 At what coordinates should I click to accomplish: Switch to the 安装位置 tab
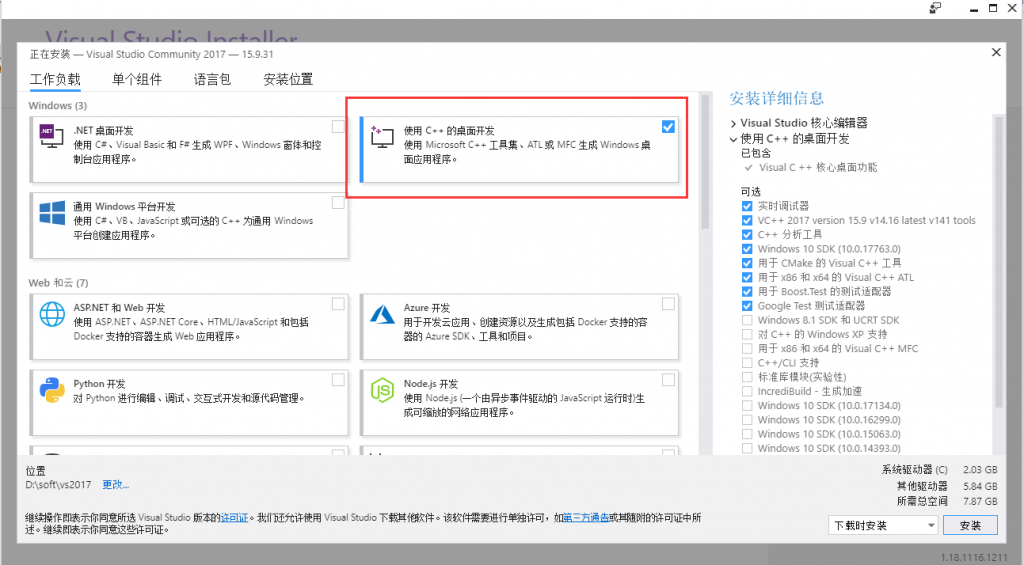[288, 80]
